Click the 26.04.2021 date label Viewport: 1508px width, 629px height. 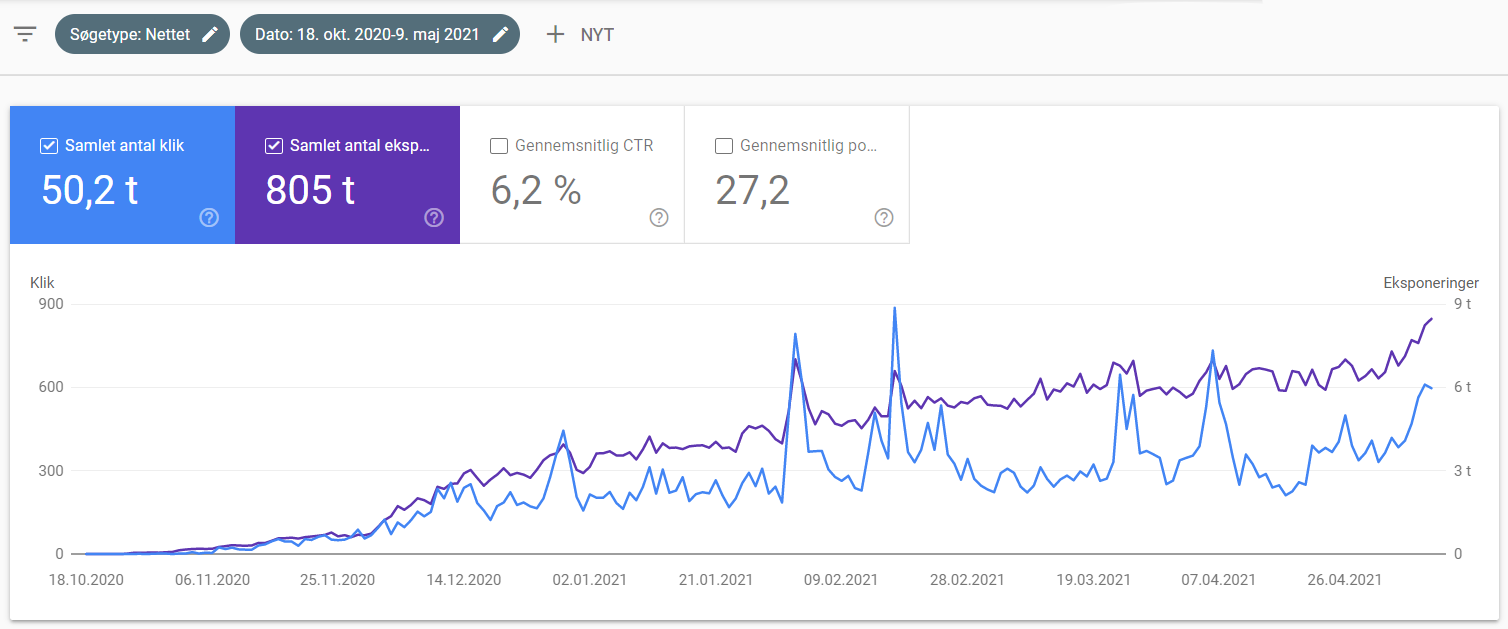pyautogui.click(x=1344, y=579)
